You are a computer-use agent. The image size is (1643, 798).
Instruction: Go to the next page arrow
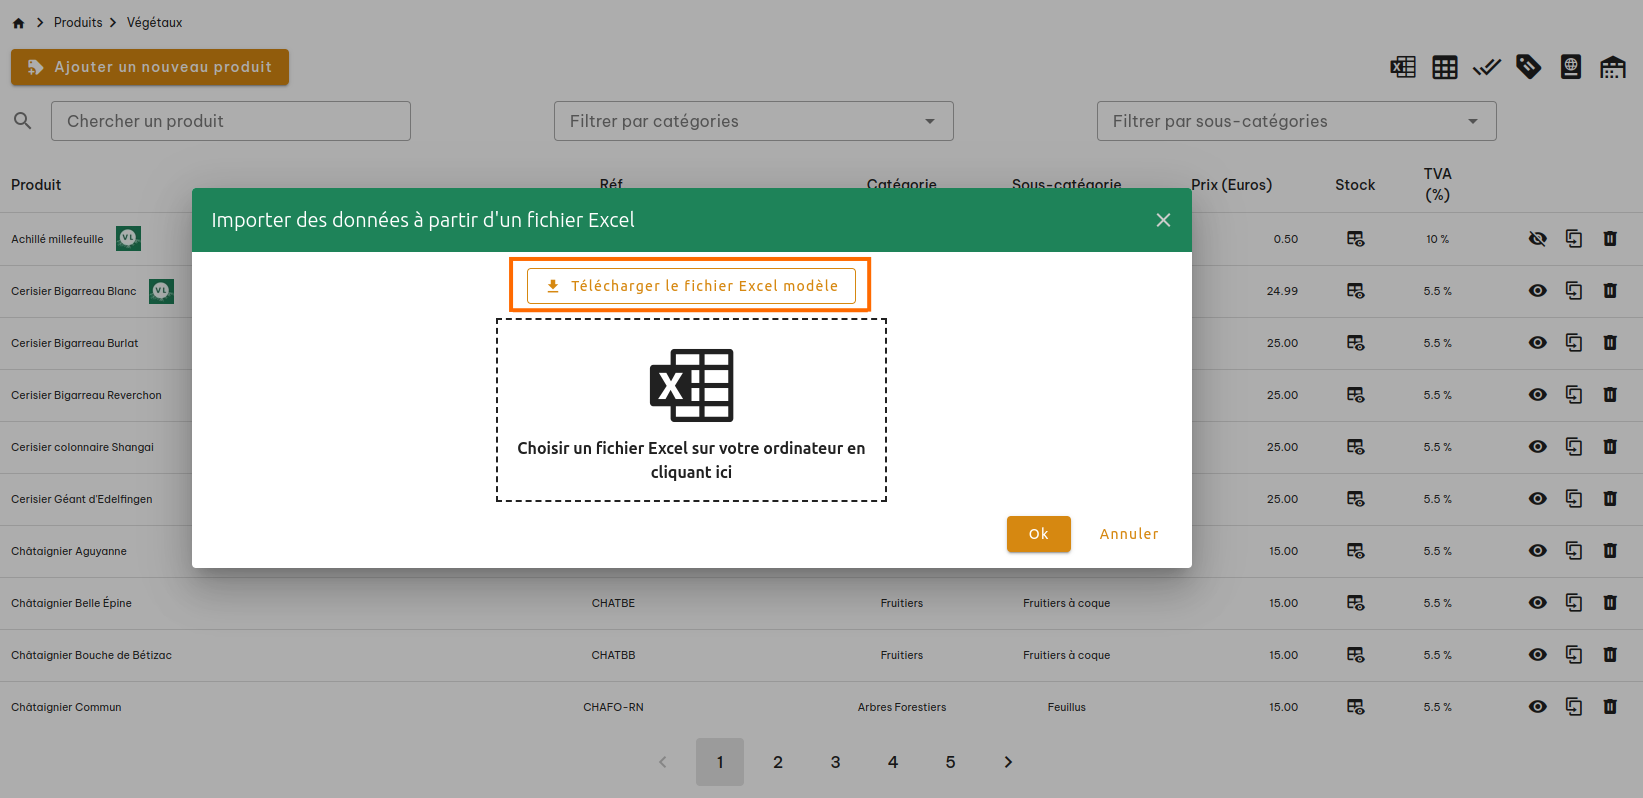pos(1008,762)
